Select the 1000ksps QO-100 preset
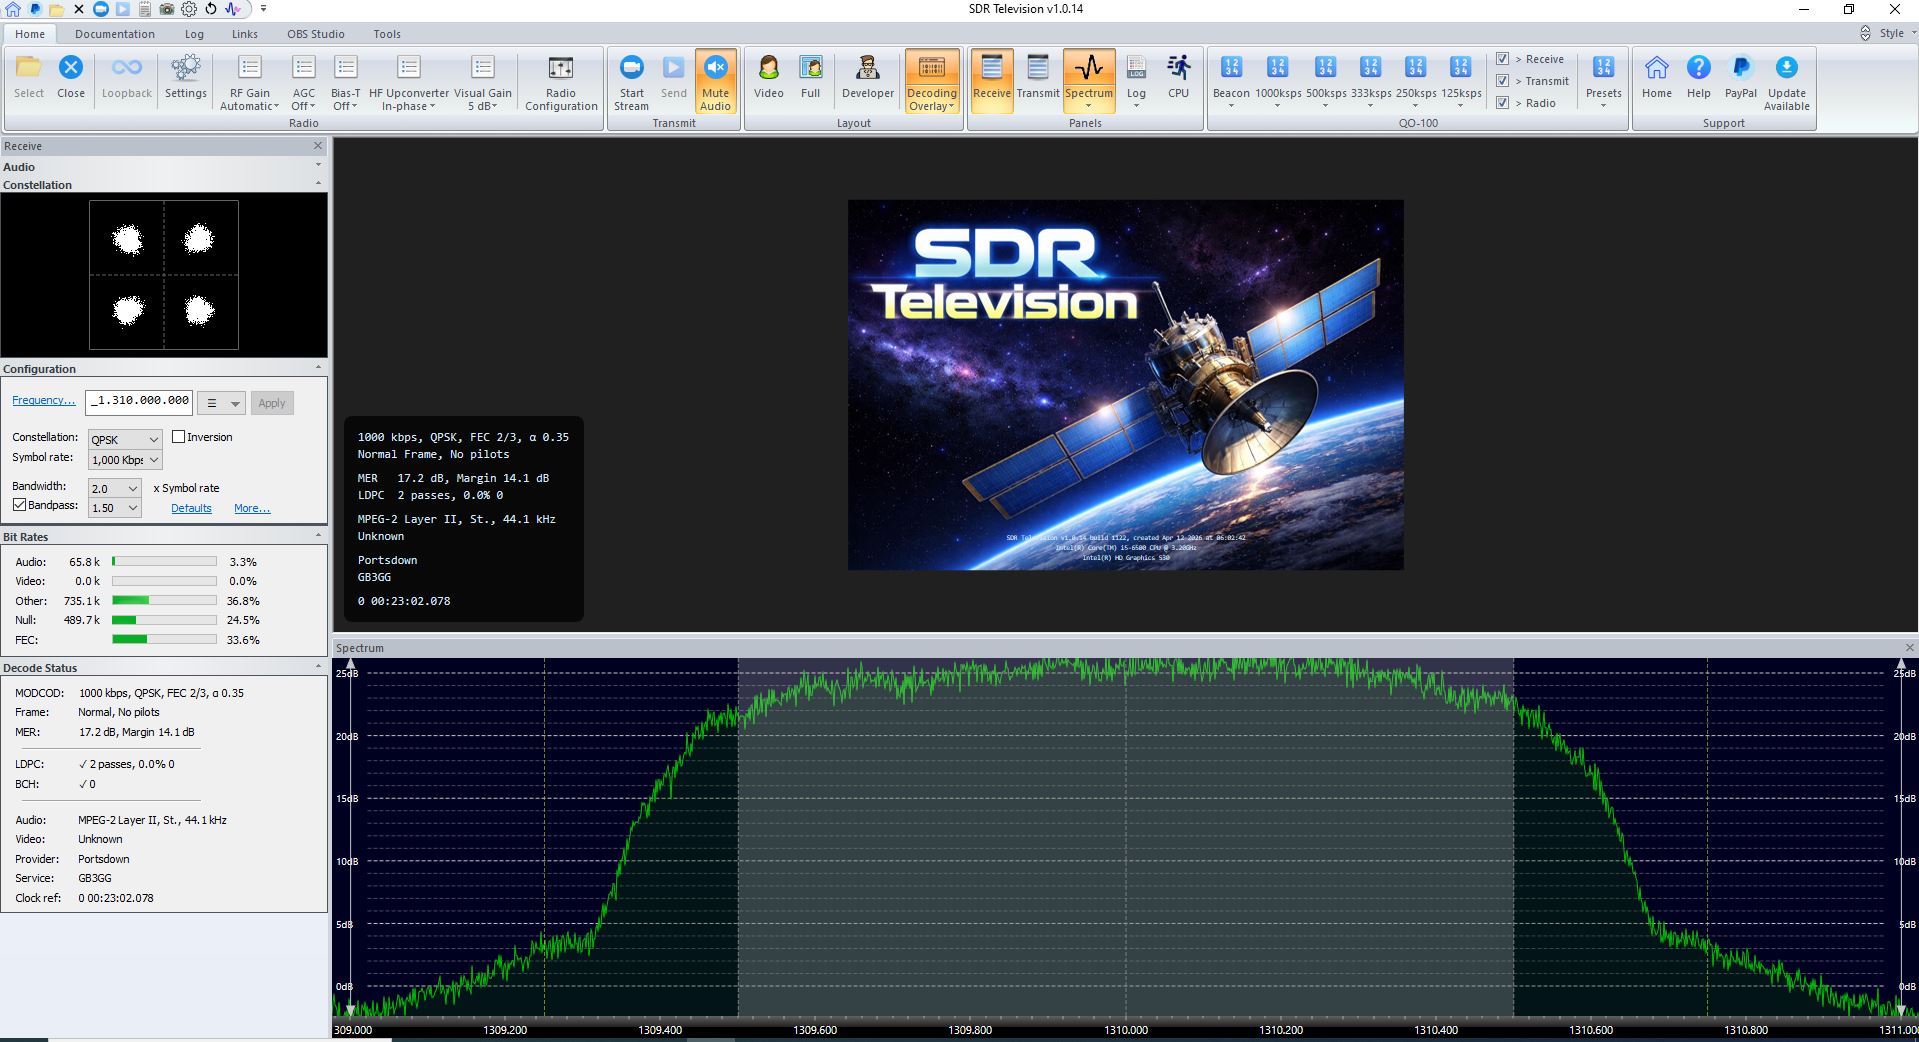This screenshot has height=1042, width=1919. click(x=1278, y=82)
